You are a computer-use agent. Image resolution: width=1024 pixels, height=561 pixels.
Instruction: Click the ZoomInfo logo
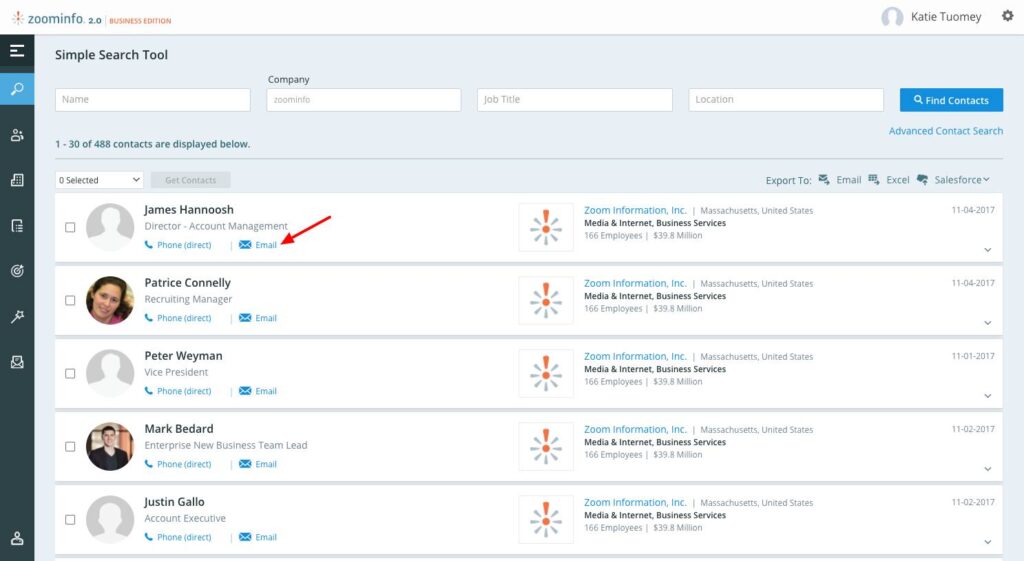click(x=91, y=19)
